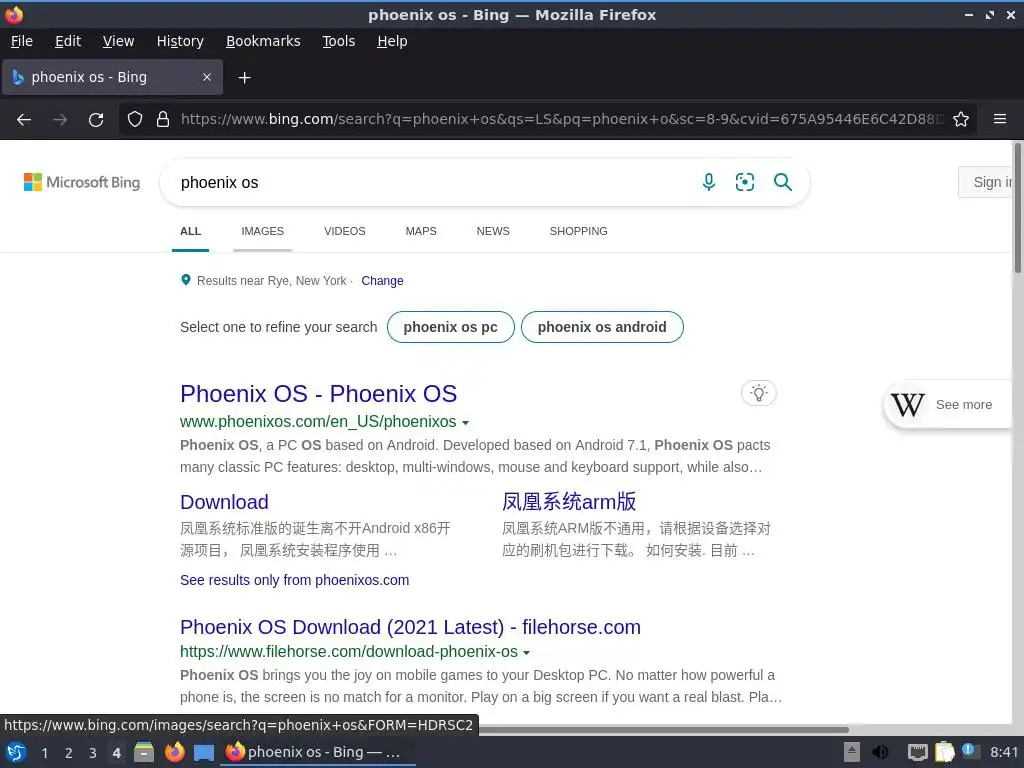Open the volume control in system tray
The height and width of the screenshot is (768, 1024).
(x=880, y=752)
